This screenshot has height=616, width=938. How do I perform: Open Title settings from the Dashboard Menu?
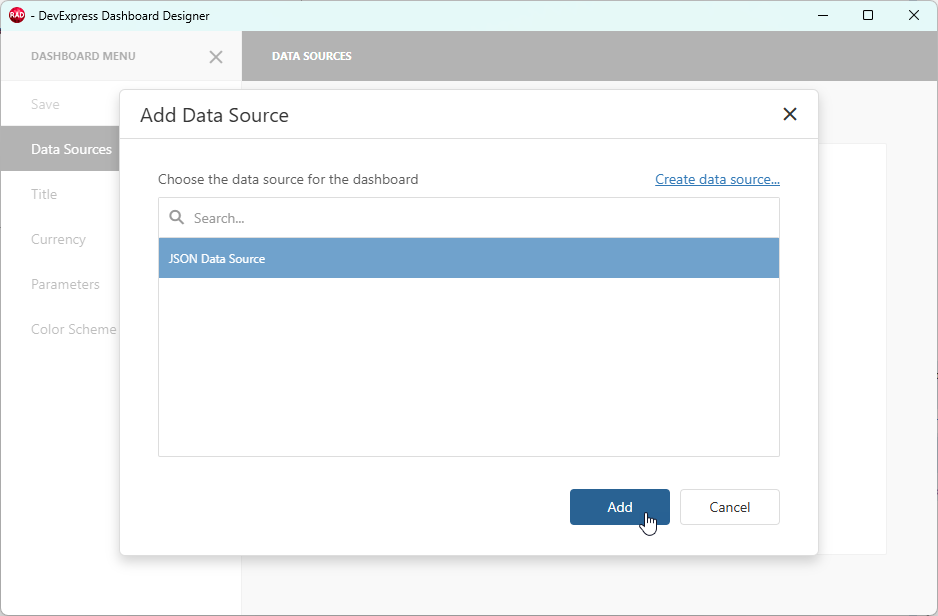coord(44,194)
